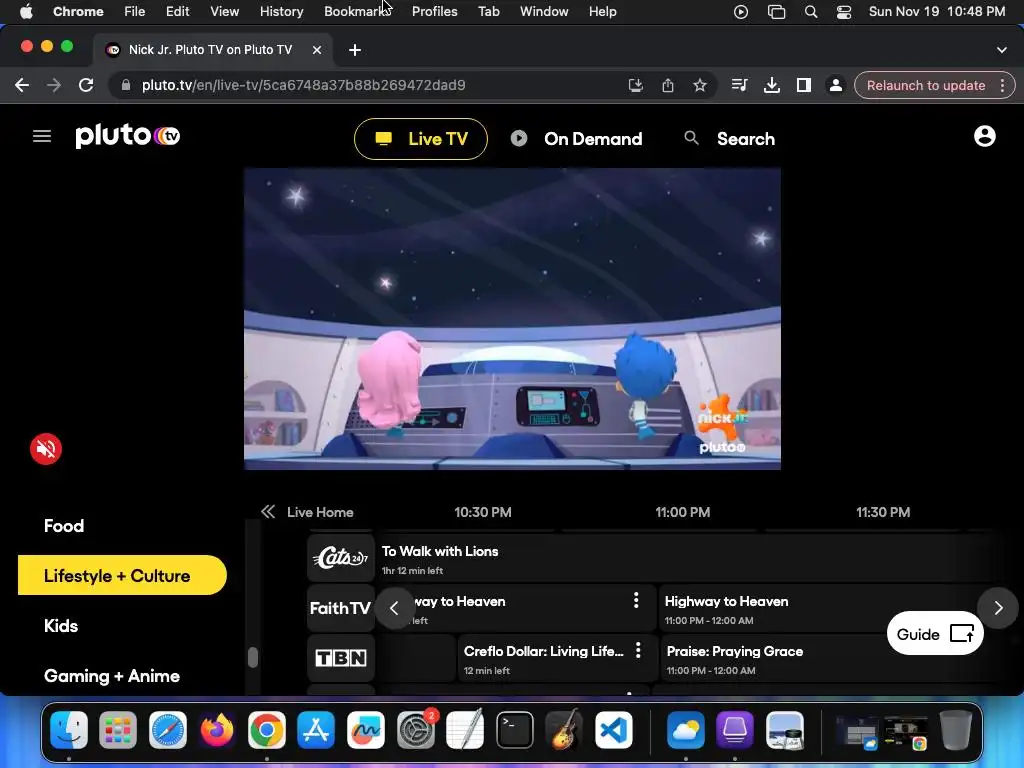The image size is (1024, 768).
Task: Launch Firefox from the Dock
Action: click(217, 729)
